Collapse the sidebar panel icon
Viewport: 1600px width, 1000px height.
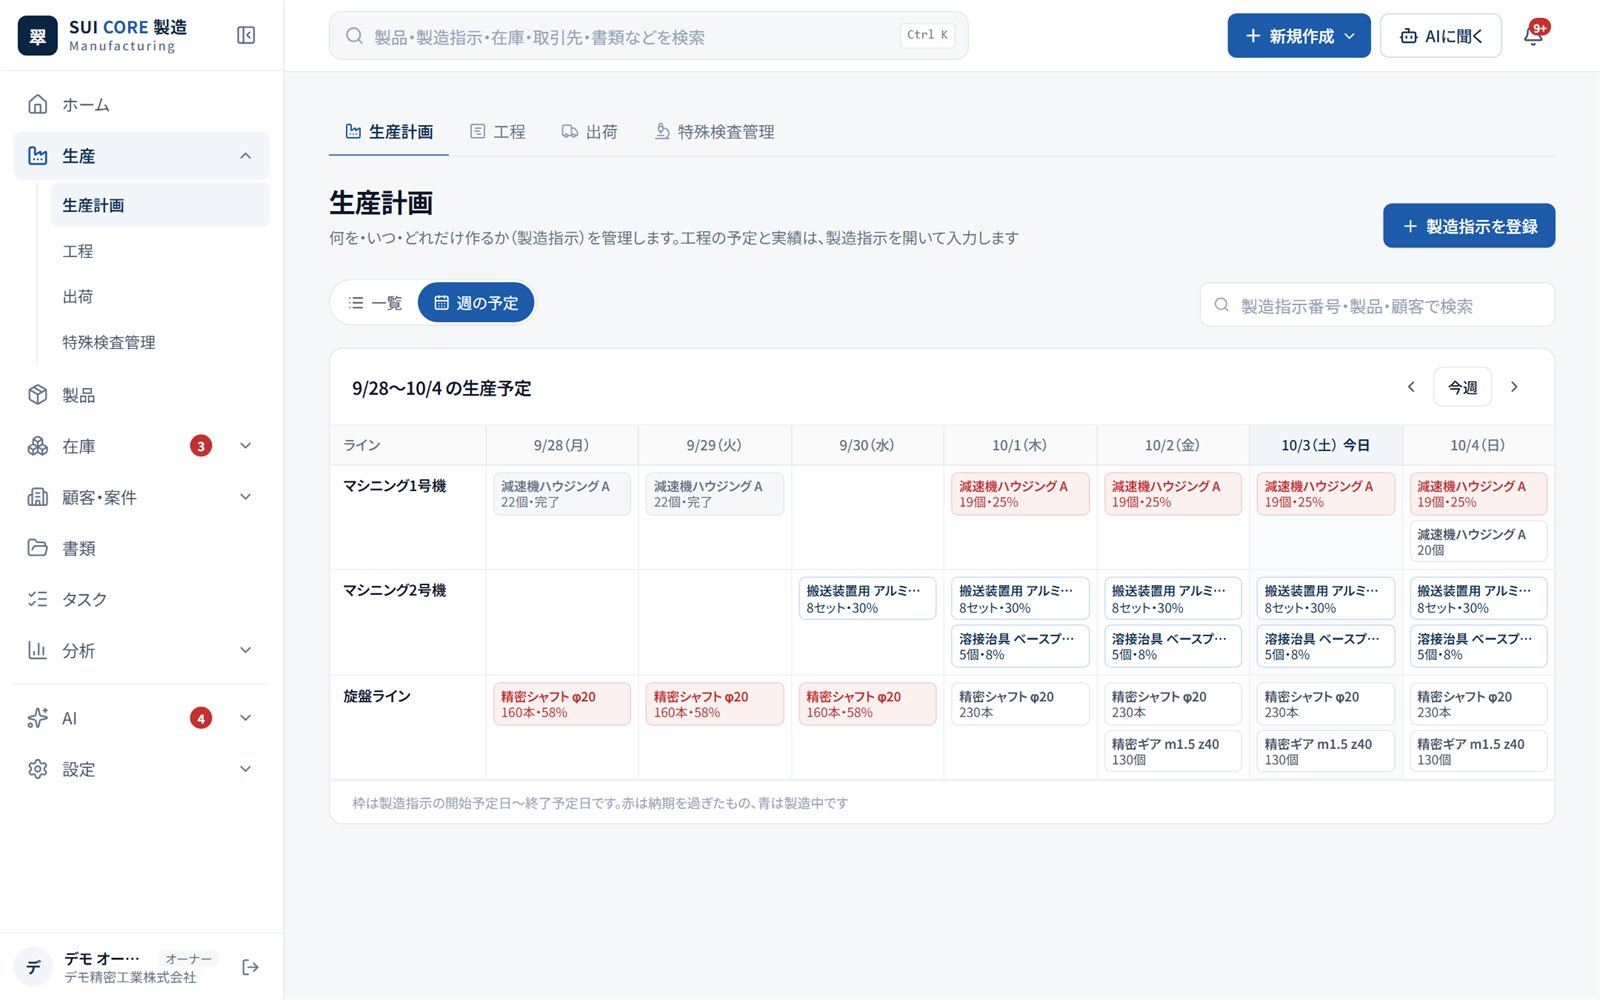[x=246, y=36]
